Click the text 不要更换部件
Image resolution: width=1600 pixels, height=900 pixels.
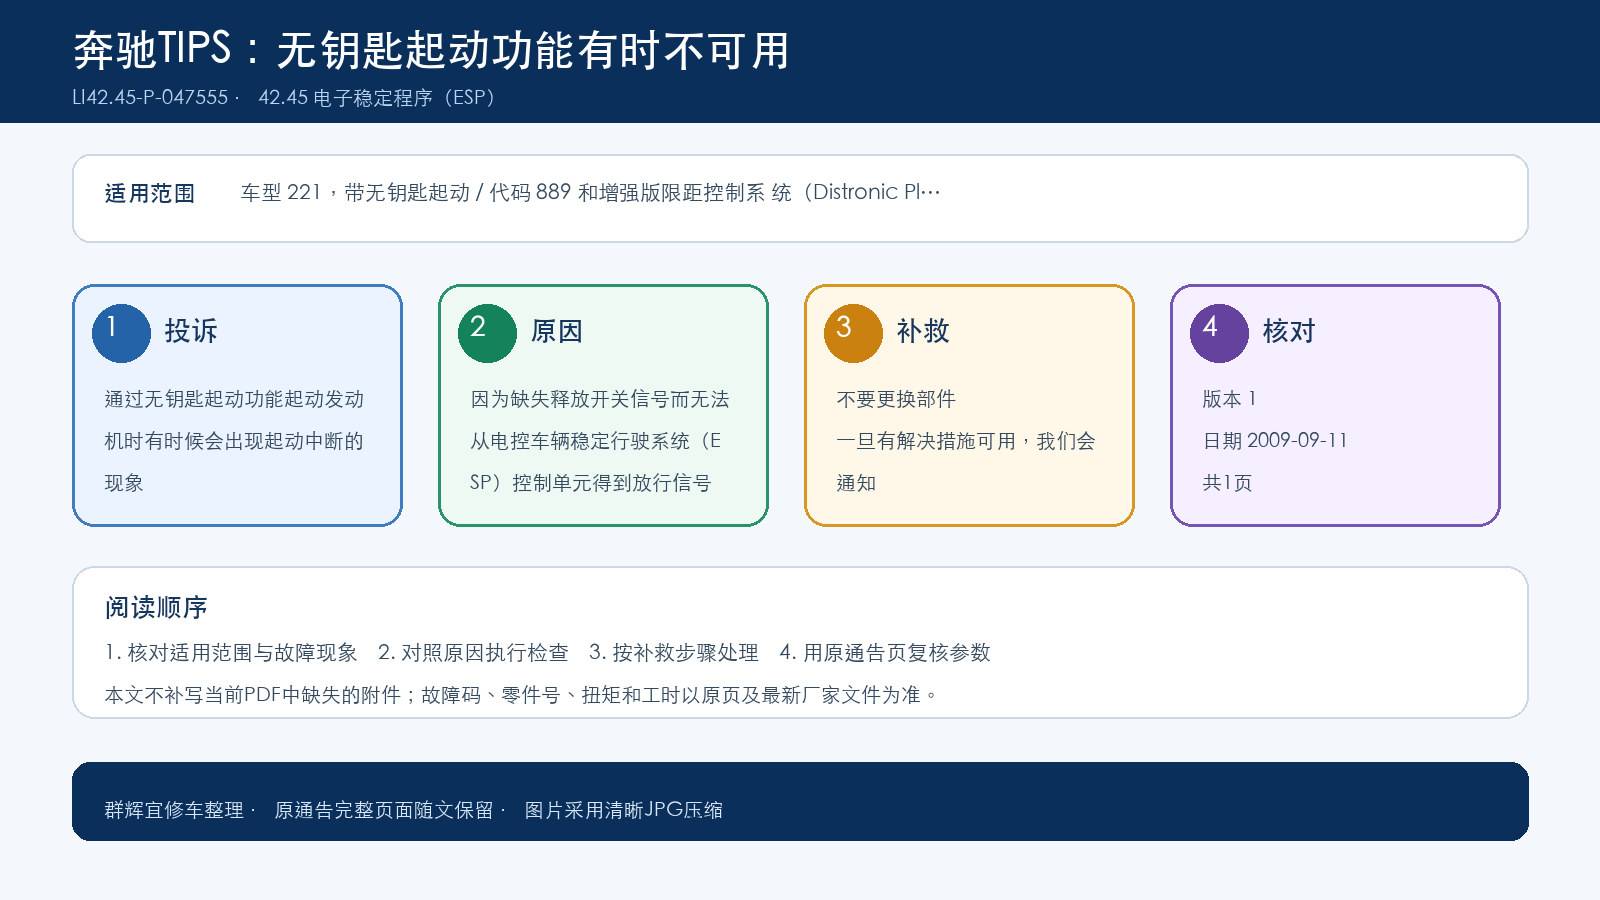(896, 399)
